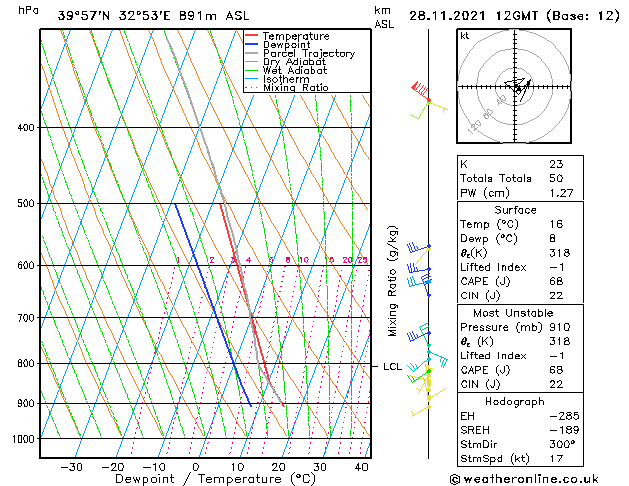Click the 'PW (cm)' row
This screenshot has width=629, height=486.
coord(520,193)
